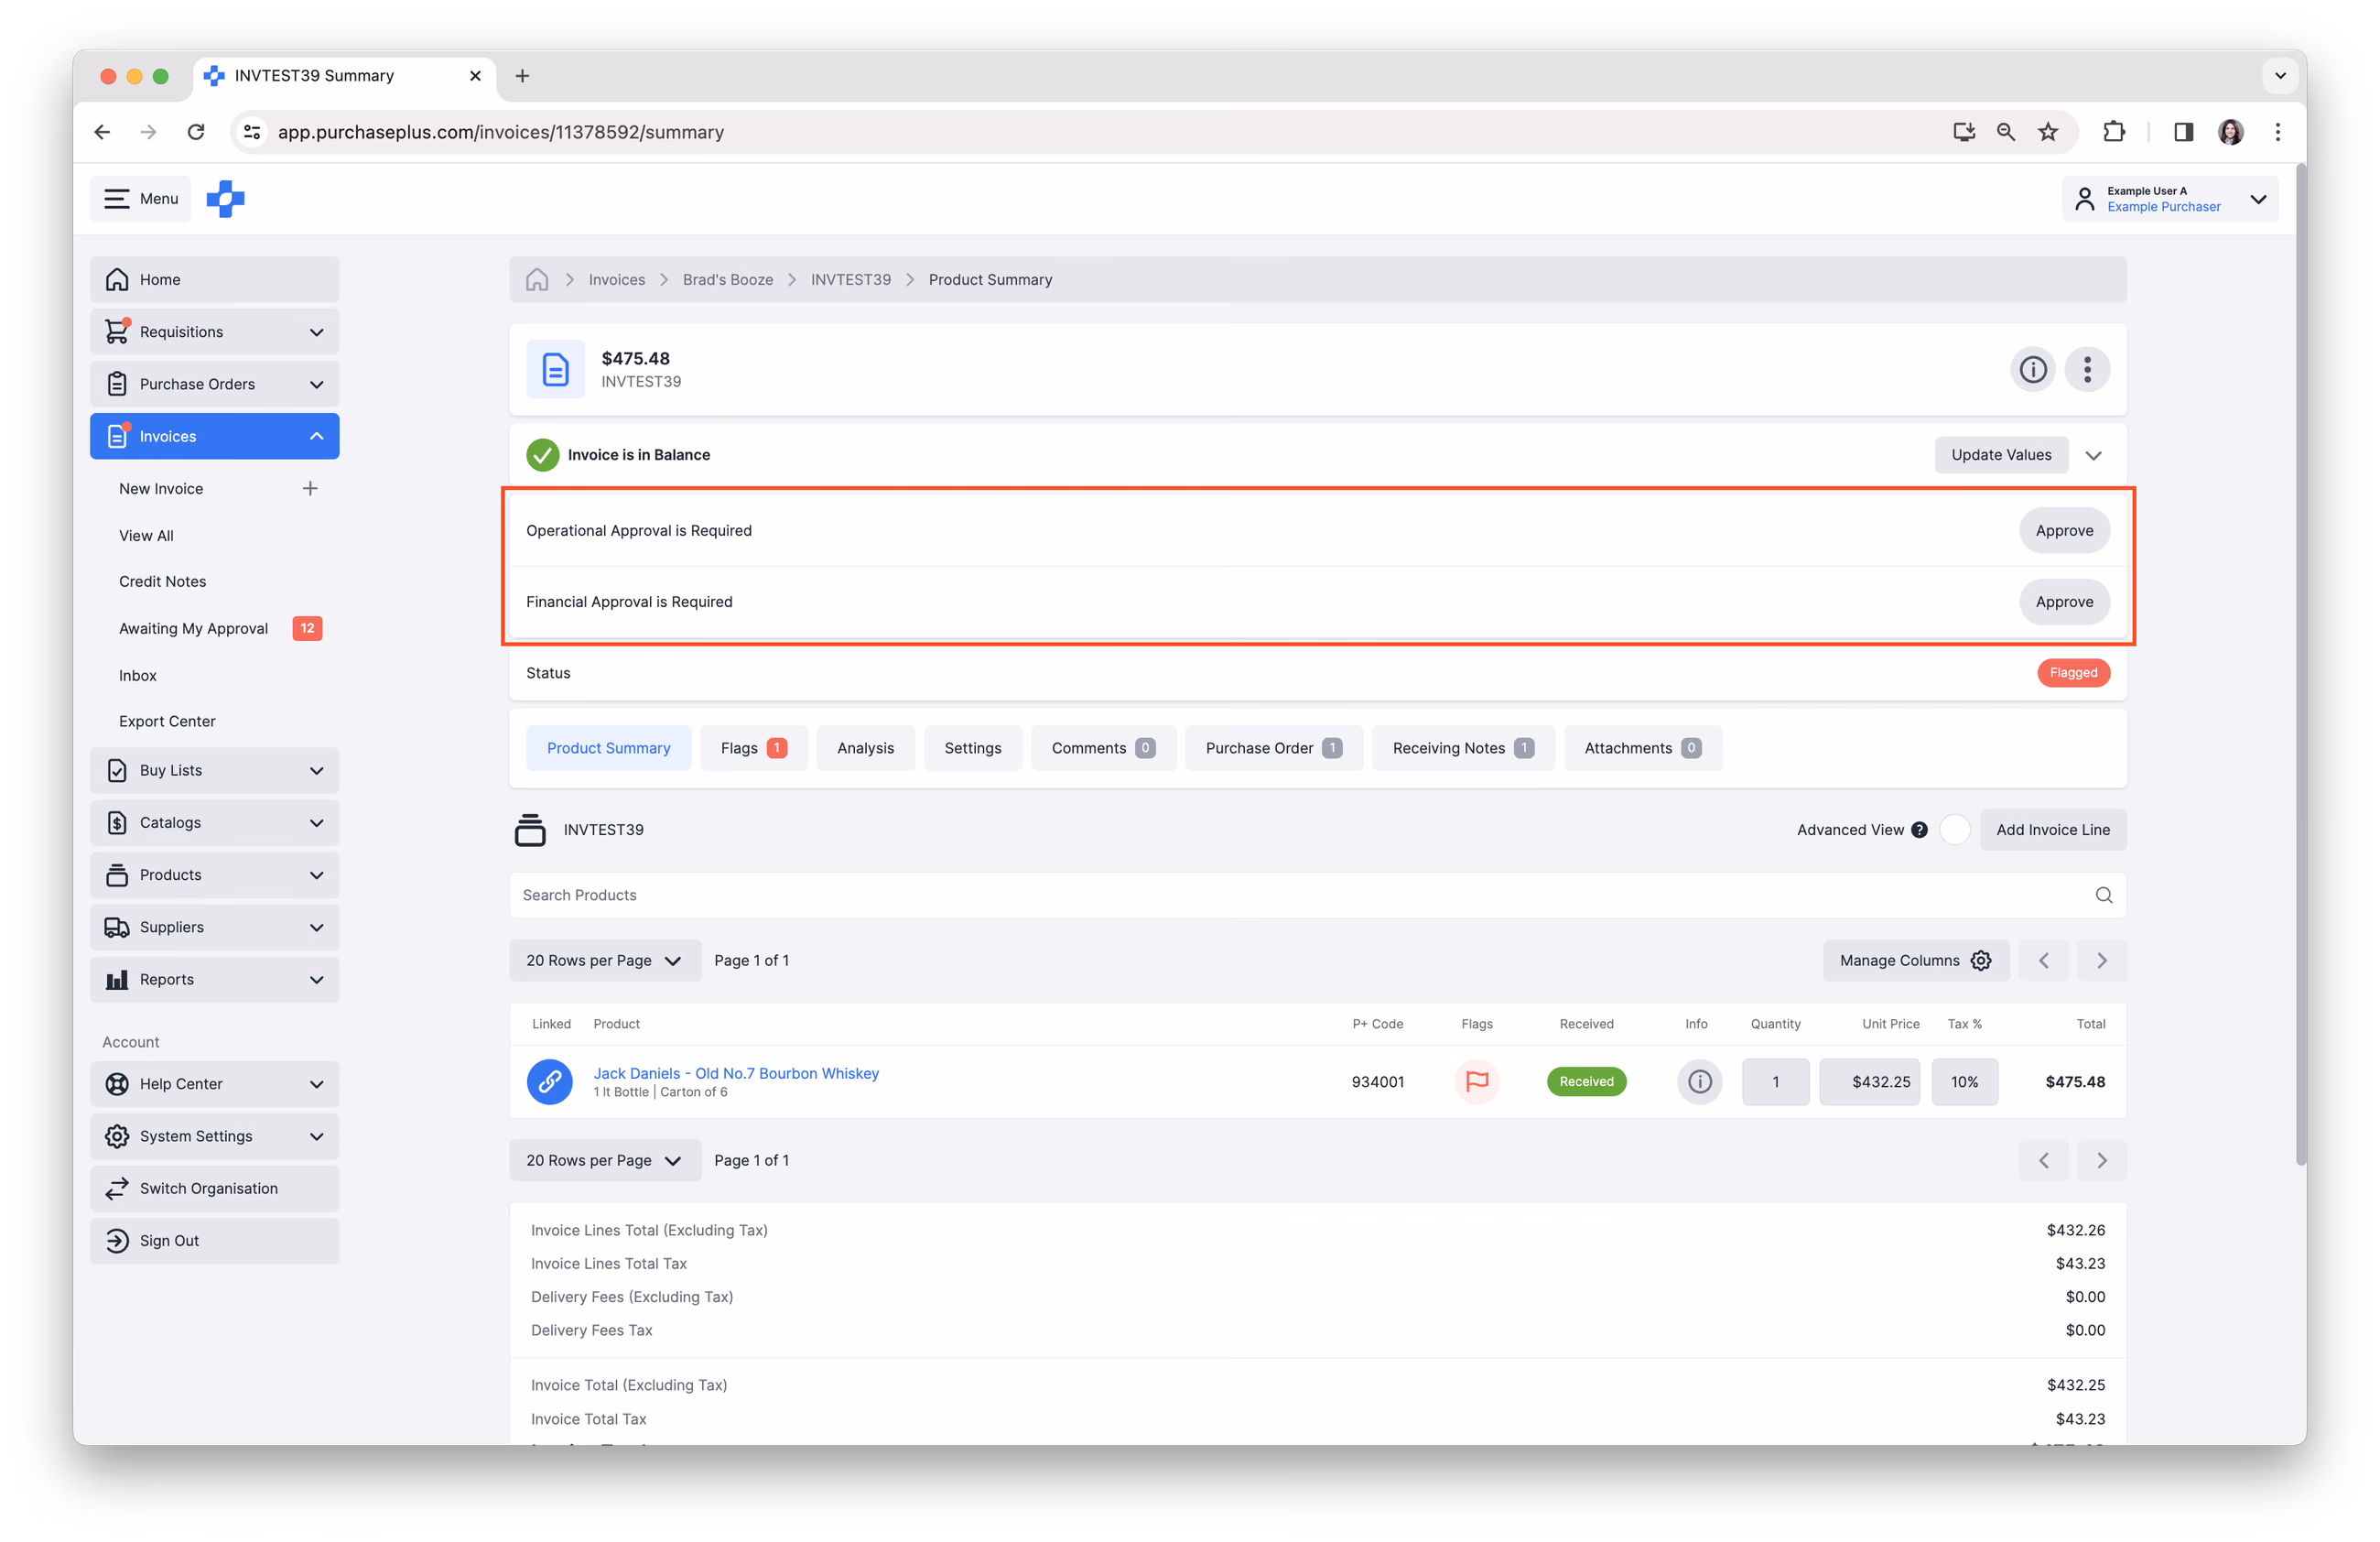
Task: Click the green Invoice in Balance checkmark
Action: (543, 455)
